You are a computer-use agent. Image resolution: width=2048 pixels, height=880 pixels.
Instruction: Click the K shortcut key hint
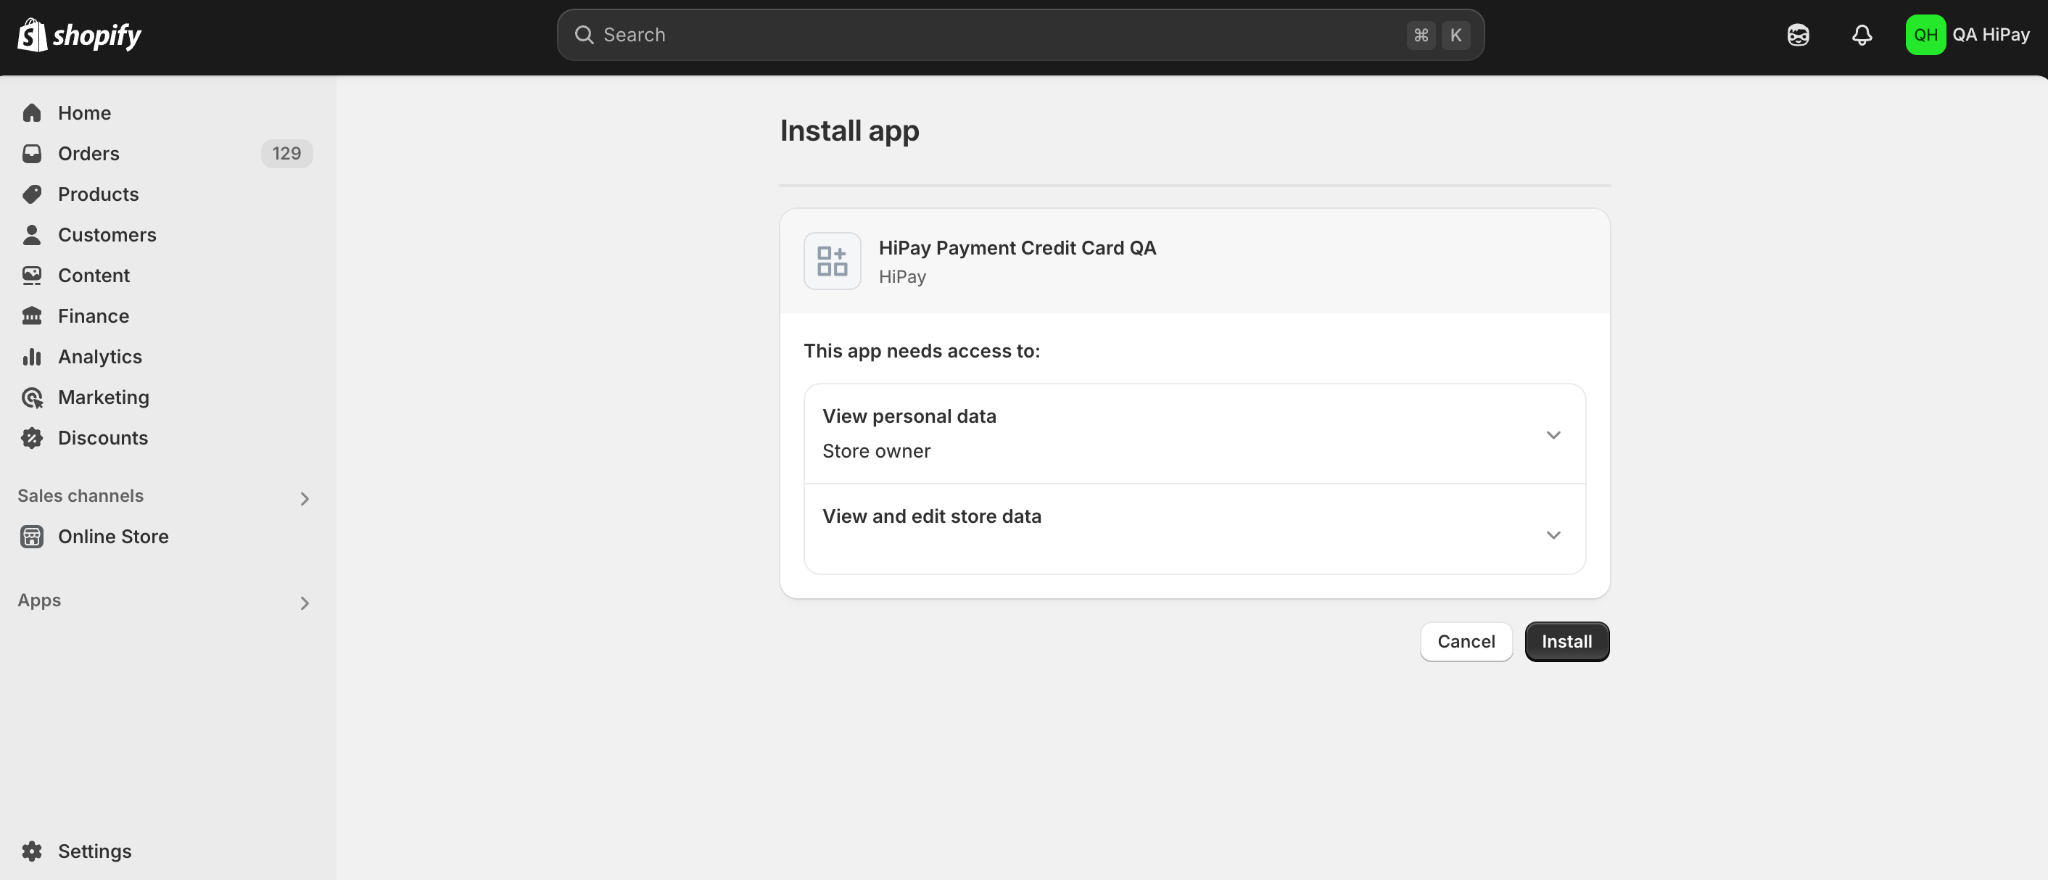click(x=1456, y=35)
